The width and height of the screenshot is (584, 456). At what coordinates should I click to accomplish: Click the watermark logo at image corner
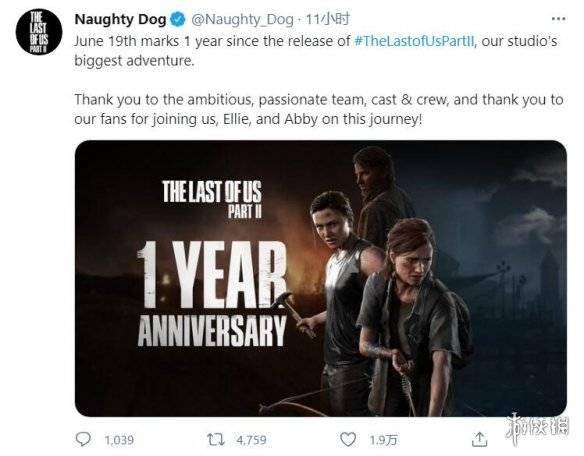point(537,428)
